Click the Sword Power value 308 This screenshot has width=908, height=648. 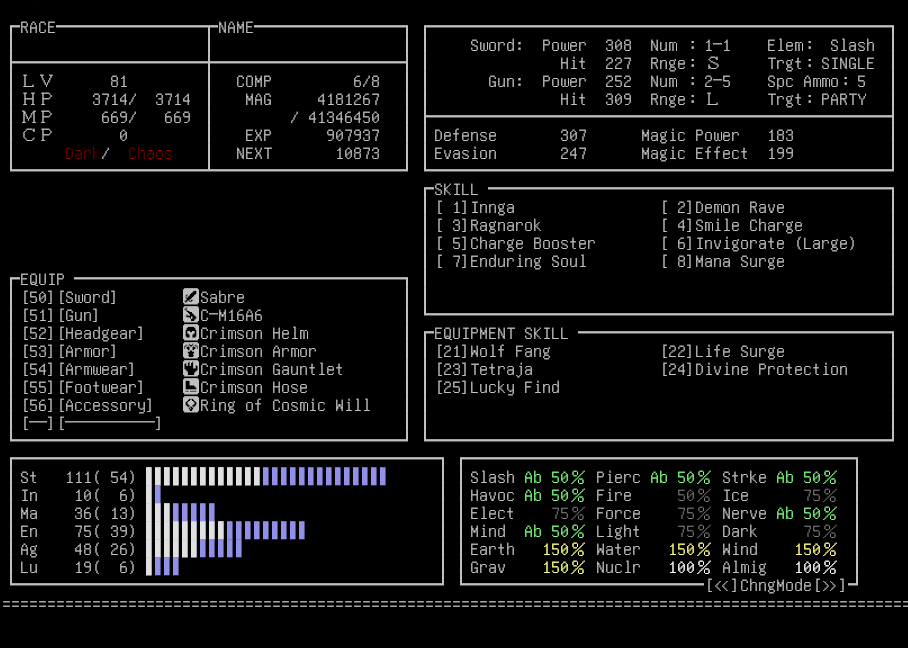[x=618, y=46]
